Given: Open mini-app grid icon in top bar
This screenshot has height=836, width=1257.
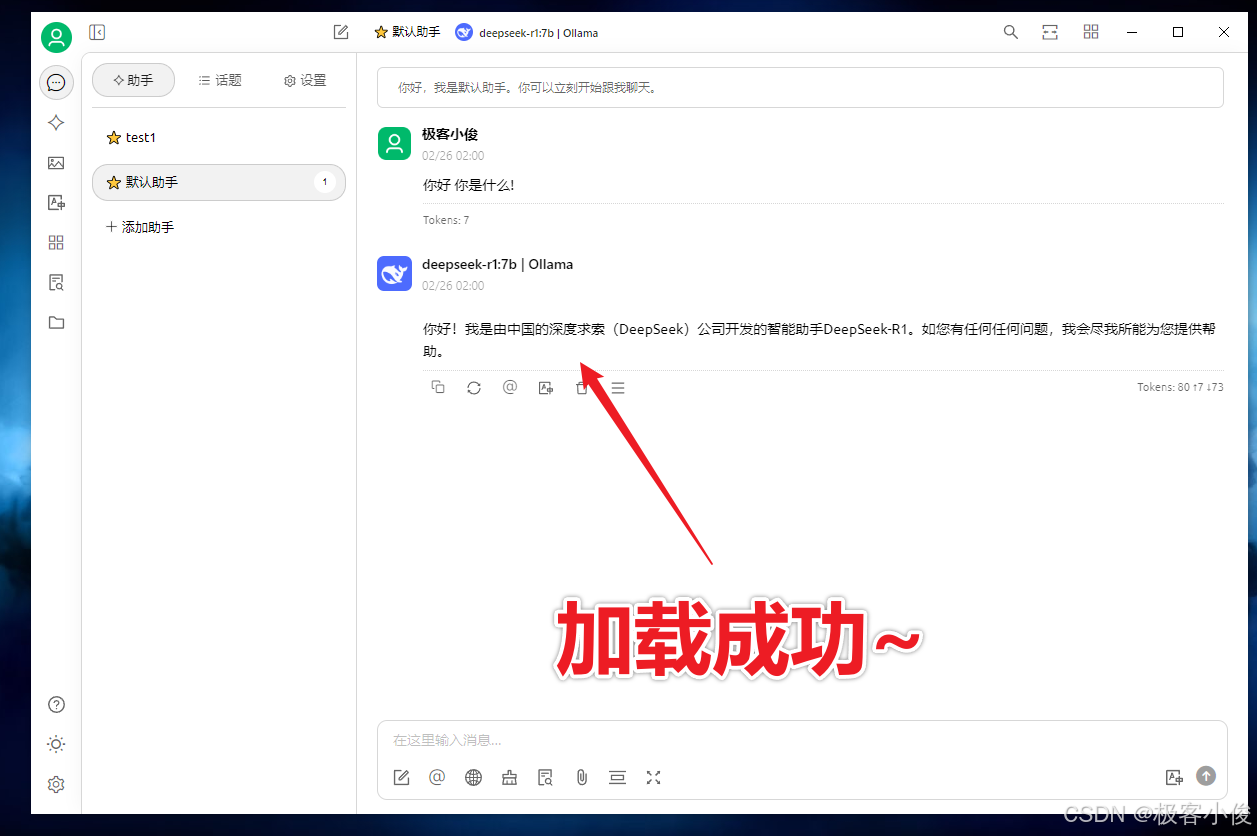Looking at the screenshot, I should click(1091, 32).
